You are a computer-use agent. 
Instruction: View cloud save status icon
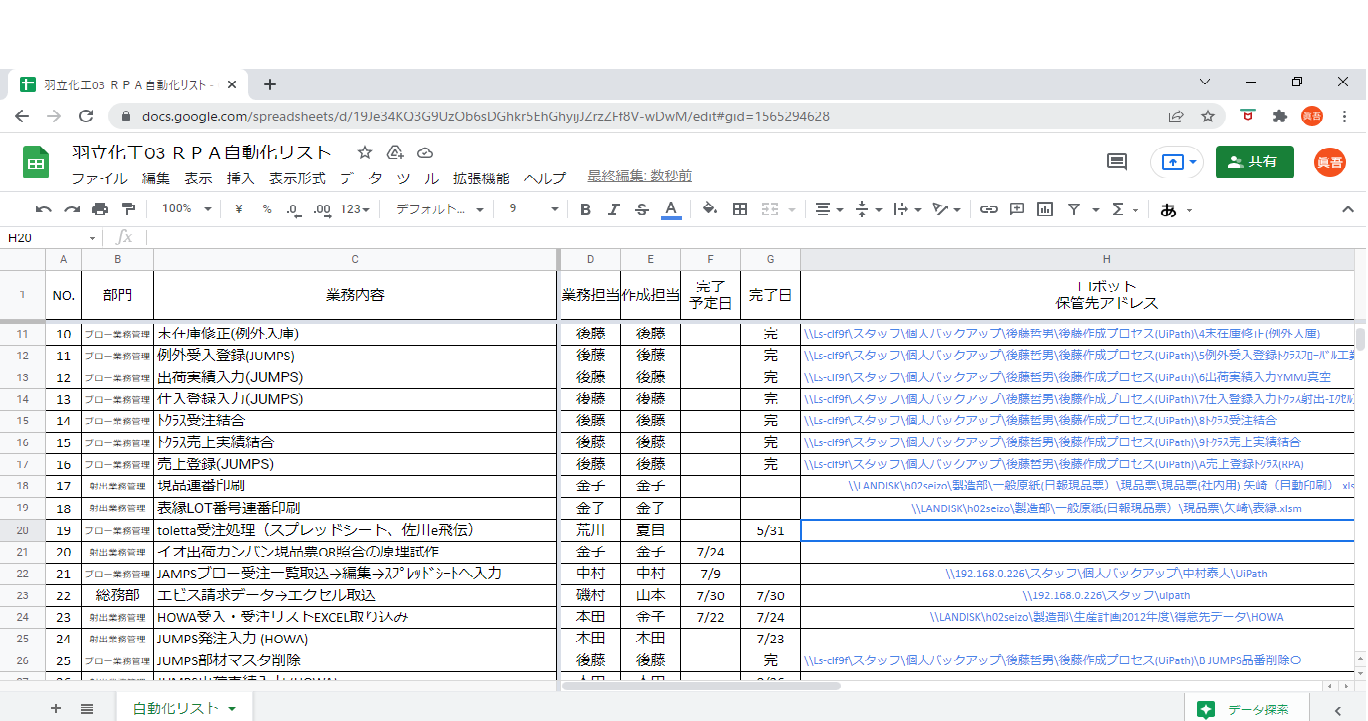point(424,153)
